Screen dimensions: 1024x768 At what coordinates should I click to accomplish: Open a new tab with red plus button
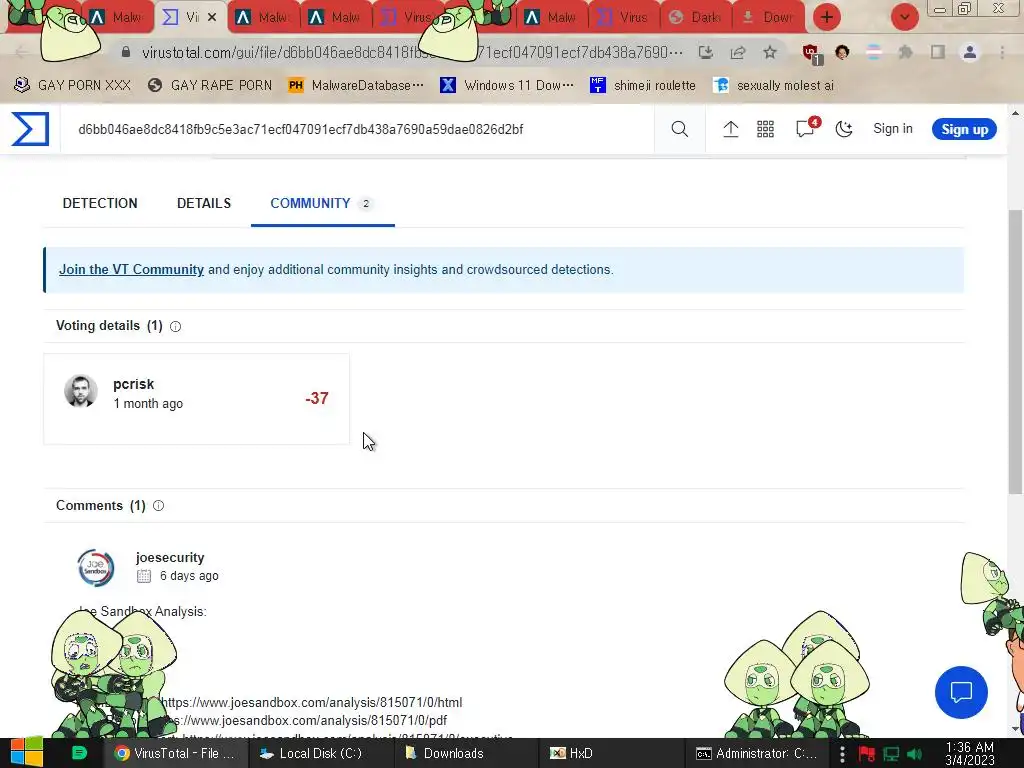coord(827,17)
